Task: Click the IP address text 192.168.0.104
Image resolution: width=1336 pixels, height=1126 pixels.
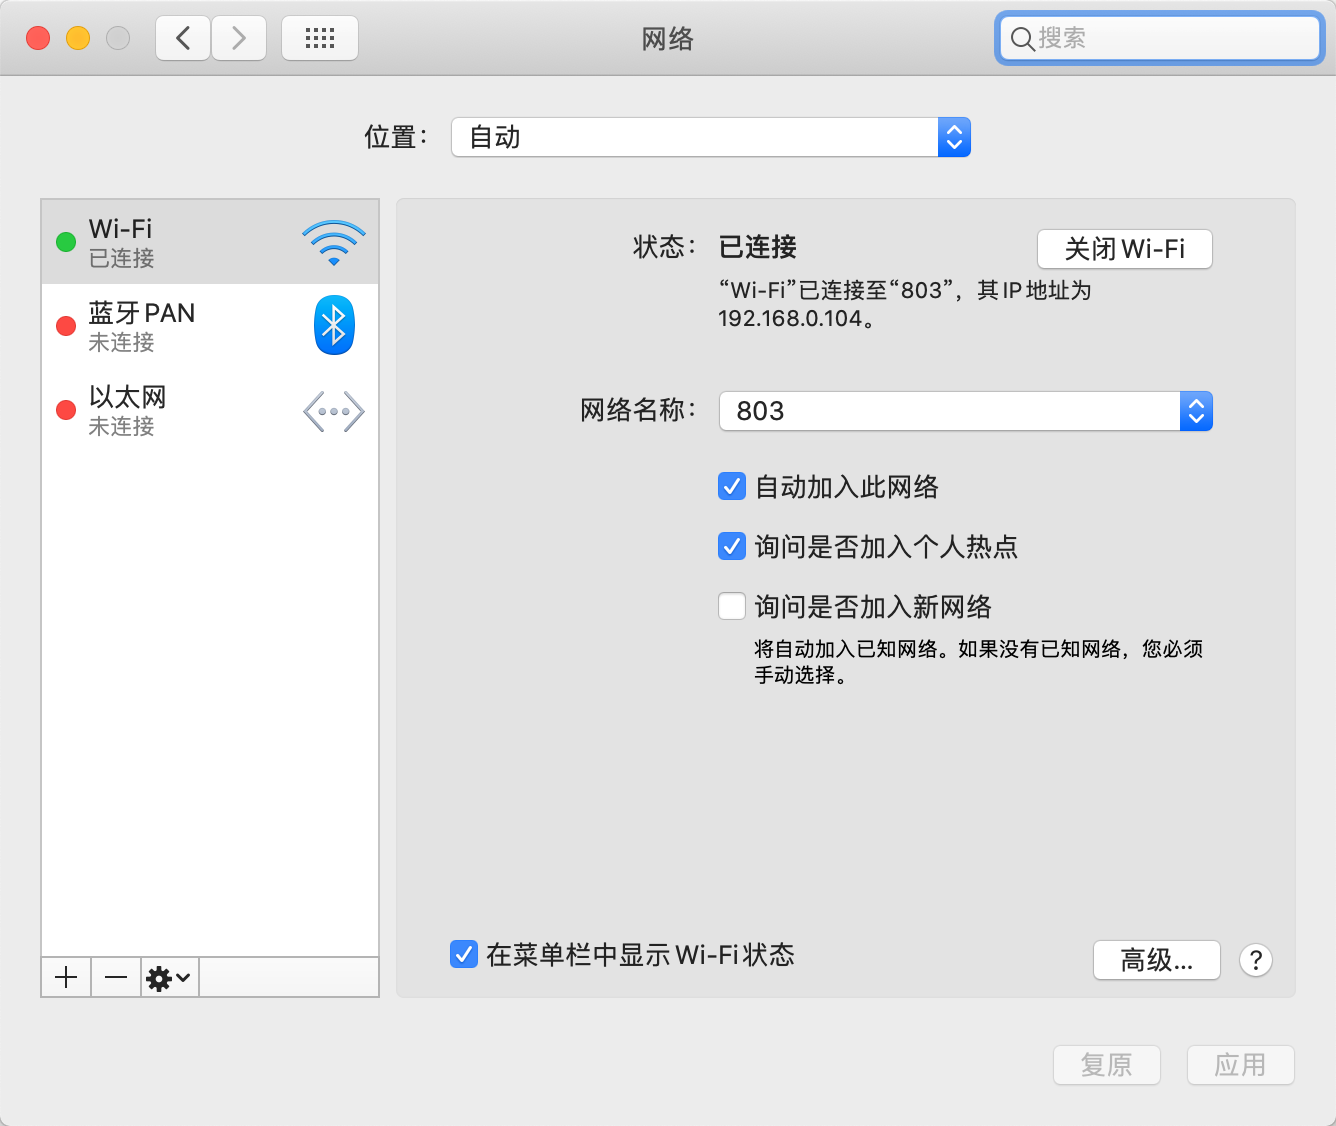Action: point(790,319)
